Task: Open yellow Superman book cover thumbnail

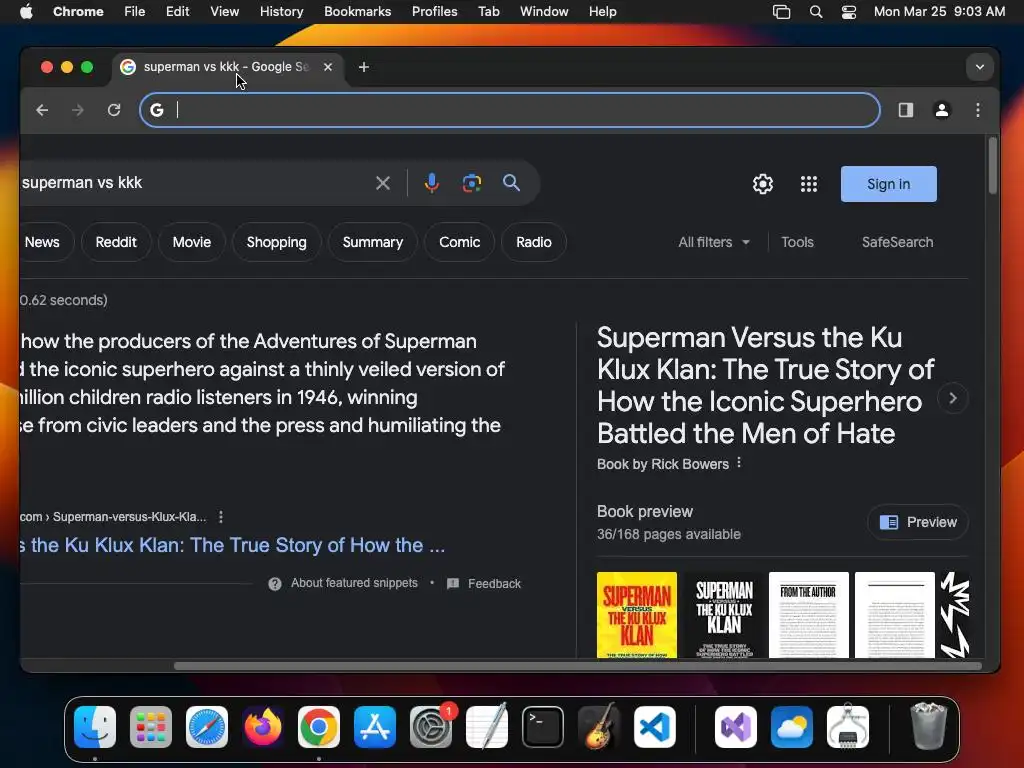Action: pos(637,615)
